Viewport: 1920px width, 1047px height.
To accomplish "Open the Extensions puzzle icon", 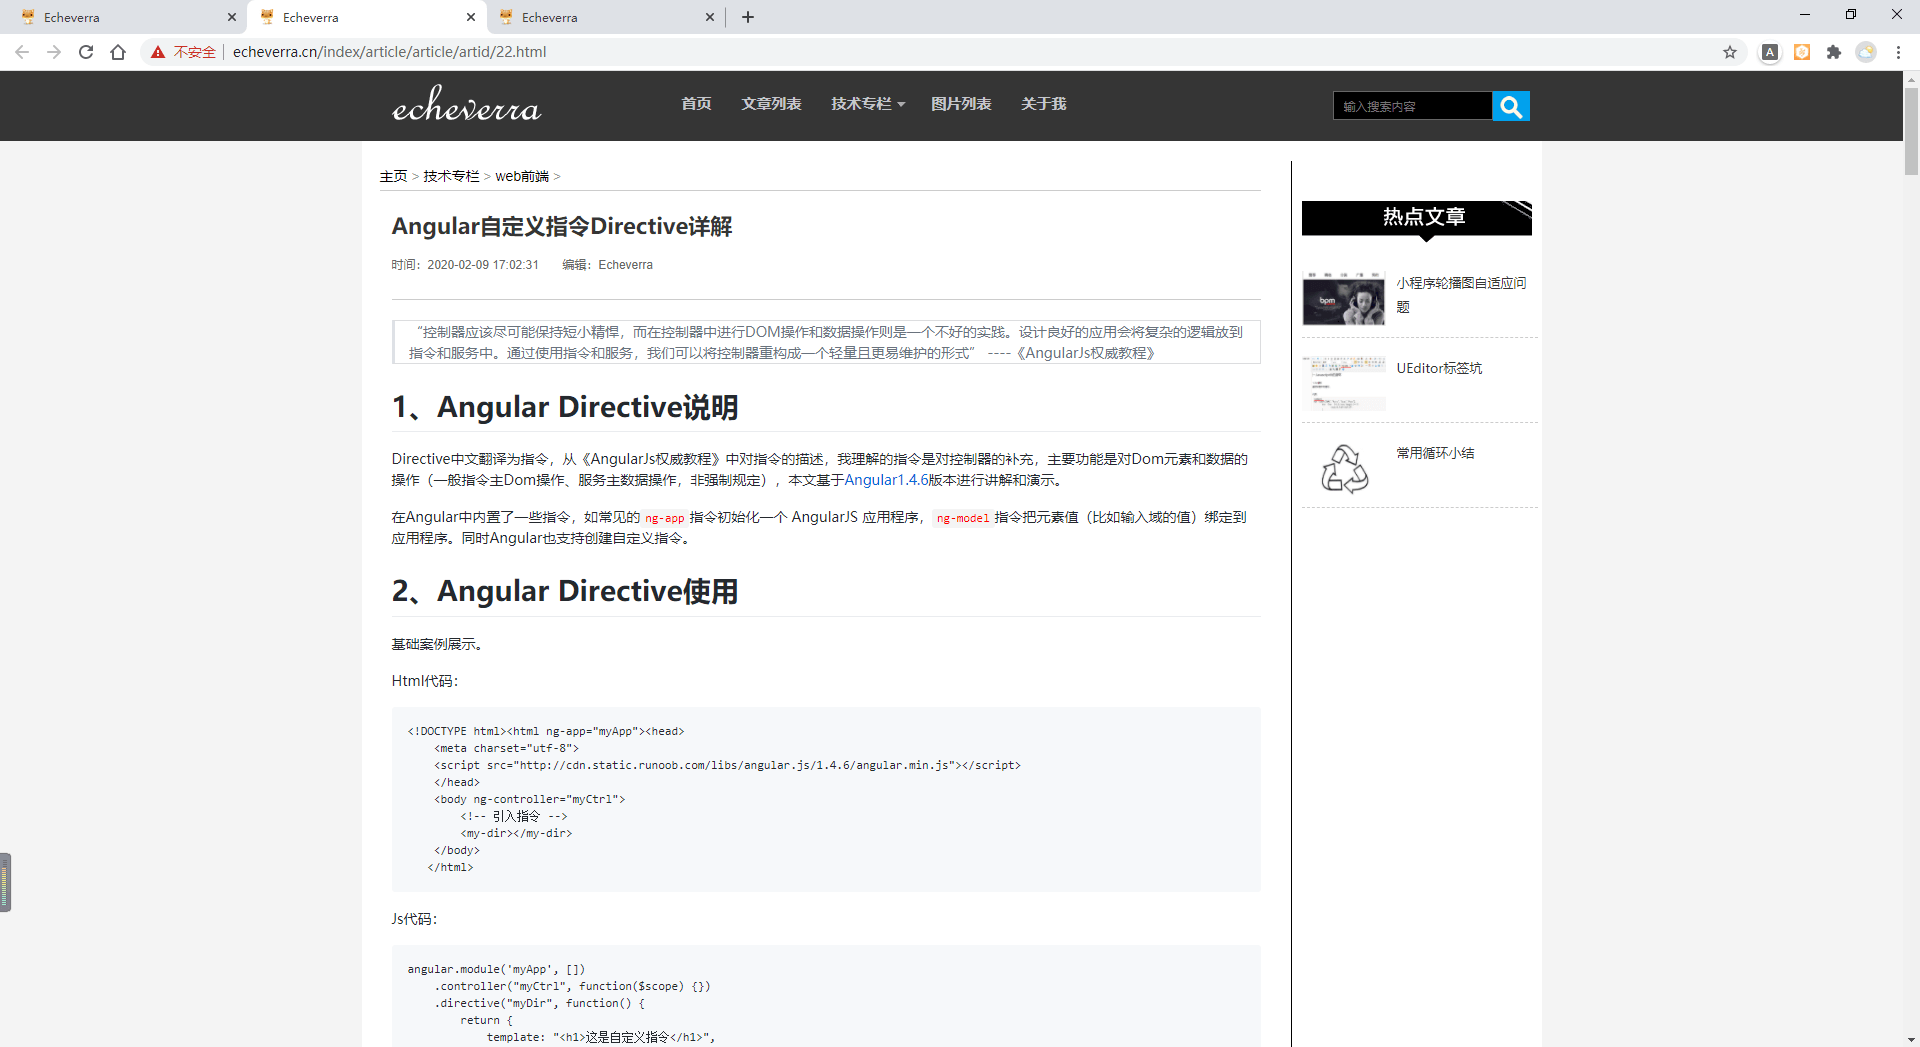I will (x=1834, y=52).
